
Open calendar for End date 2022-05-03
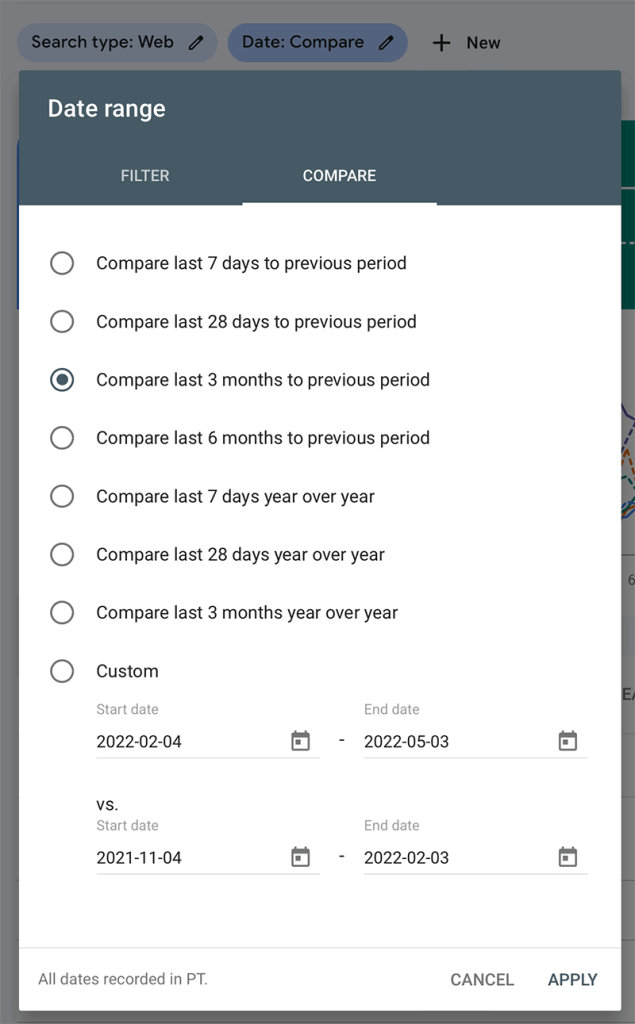(568, 741)
